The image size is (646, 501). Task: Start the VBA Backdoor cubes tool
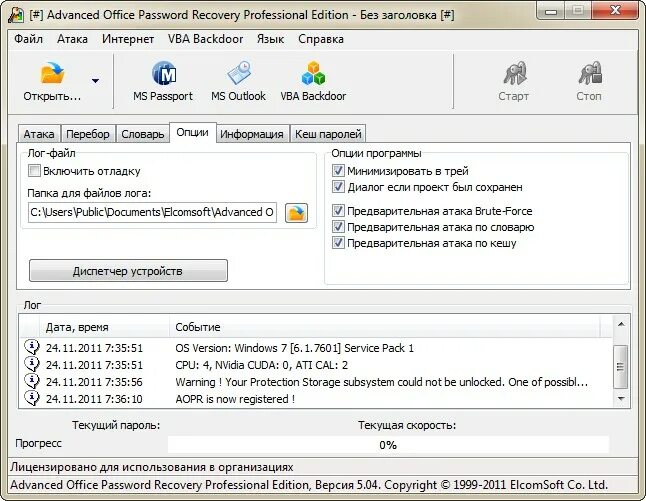pos(313,73)
